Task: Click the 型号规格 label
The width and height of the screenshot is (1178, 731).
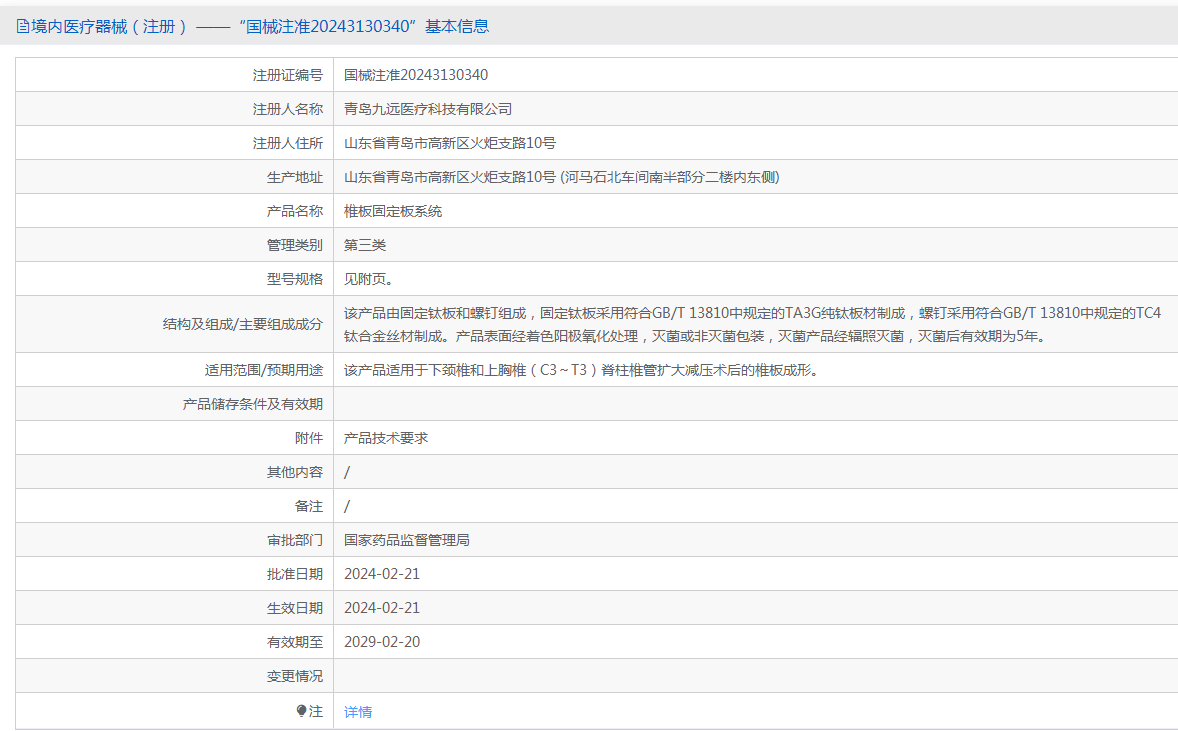Action: click(294, 279)
